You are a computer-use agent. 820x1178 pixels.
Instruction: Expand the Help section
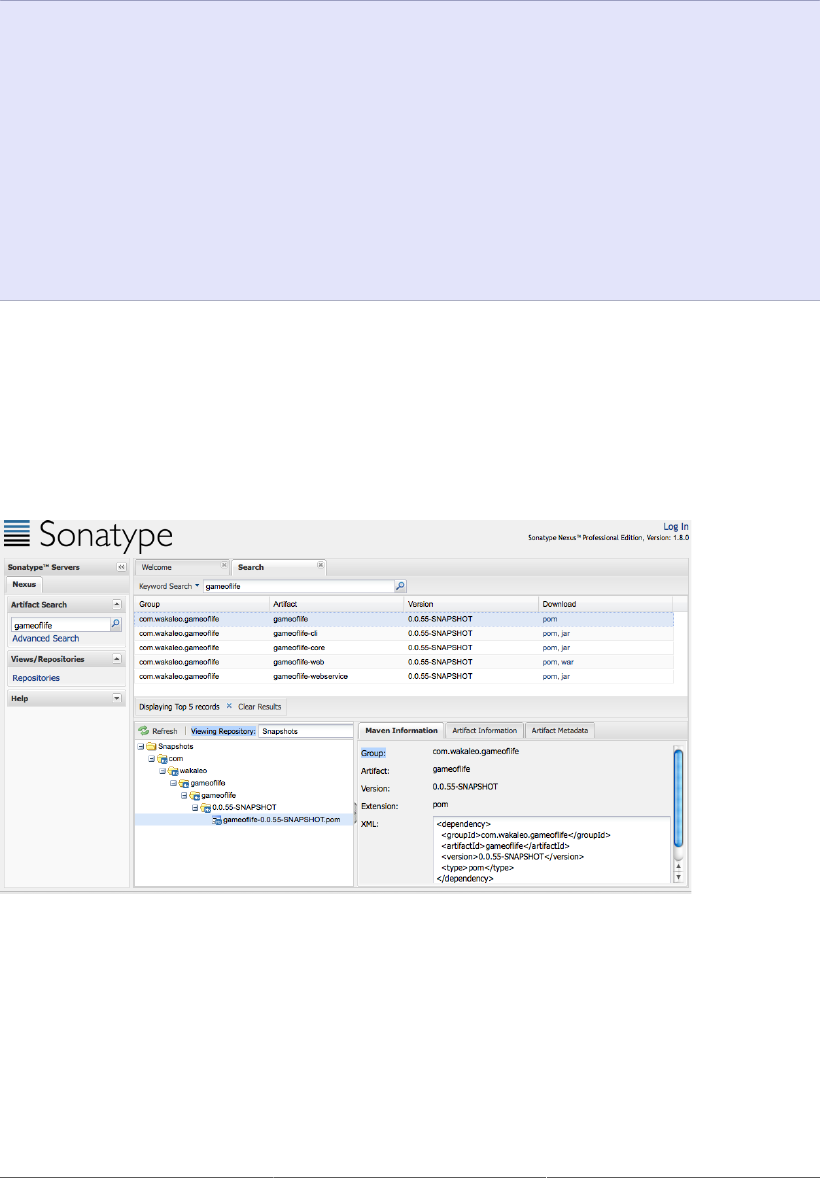(116, 698)
